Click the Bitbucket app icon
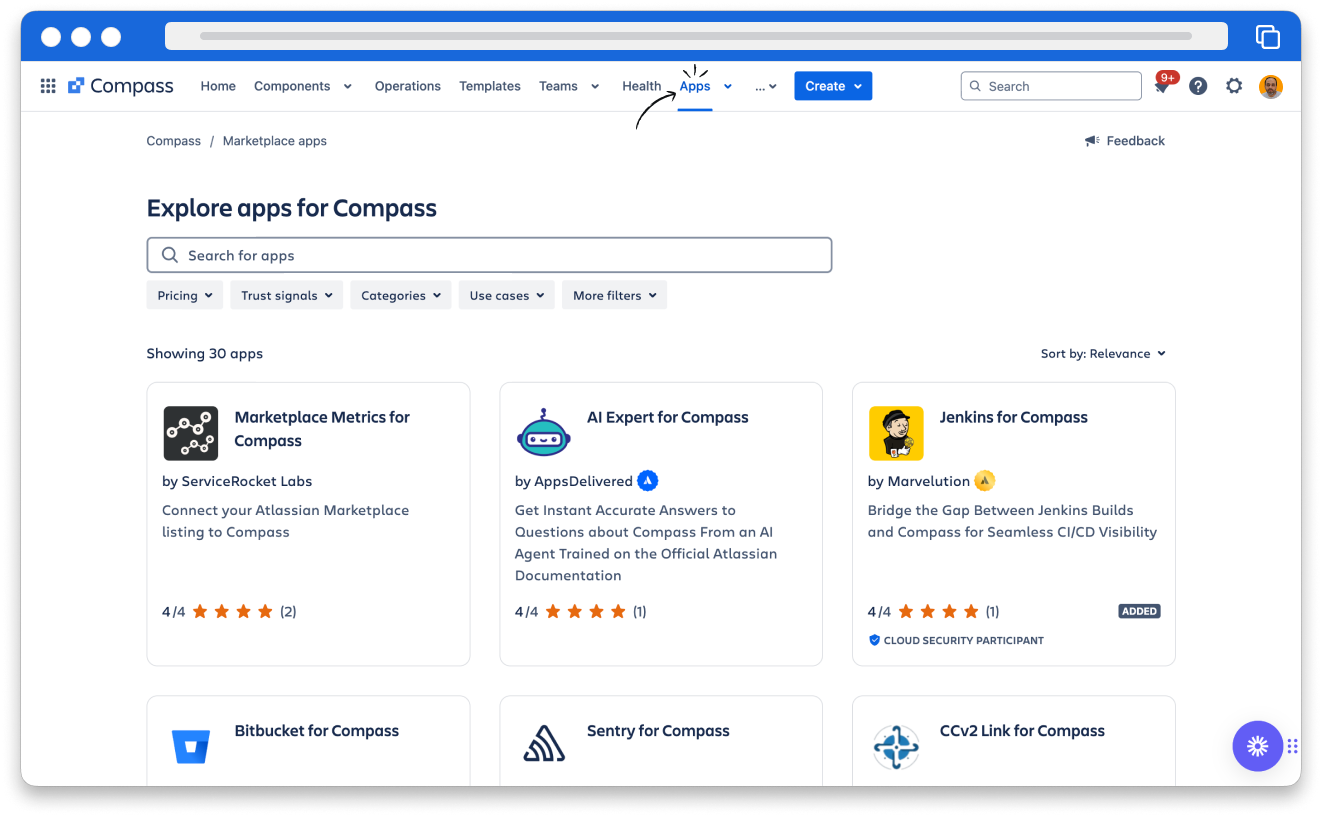This screenshot has height=817, width=1322. click(190, 746)
